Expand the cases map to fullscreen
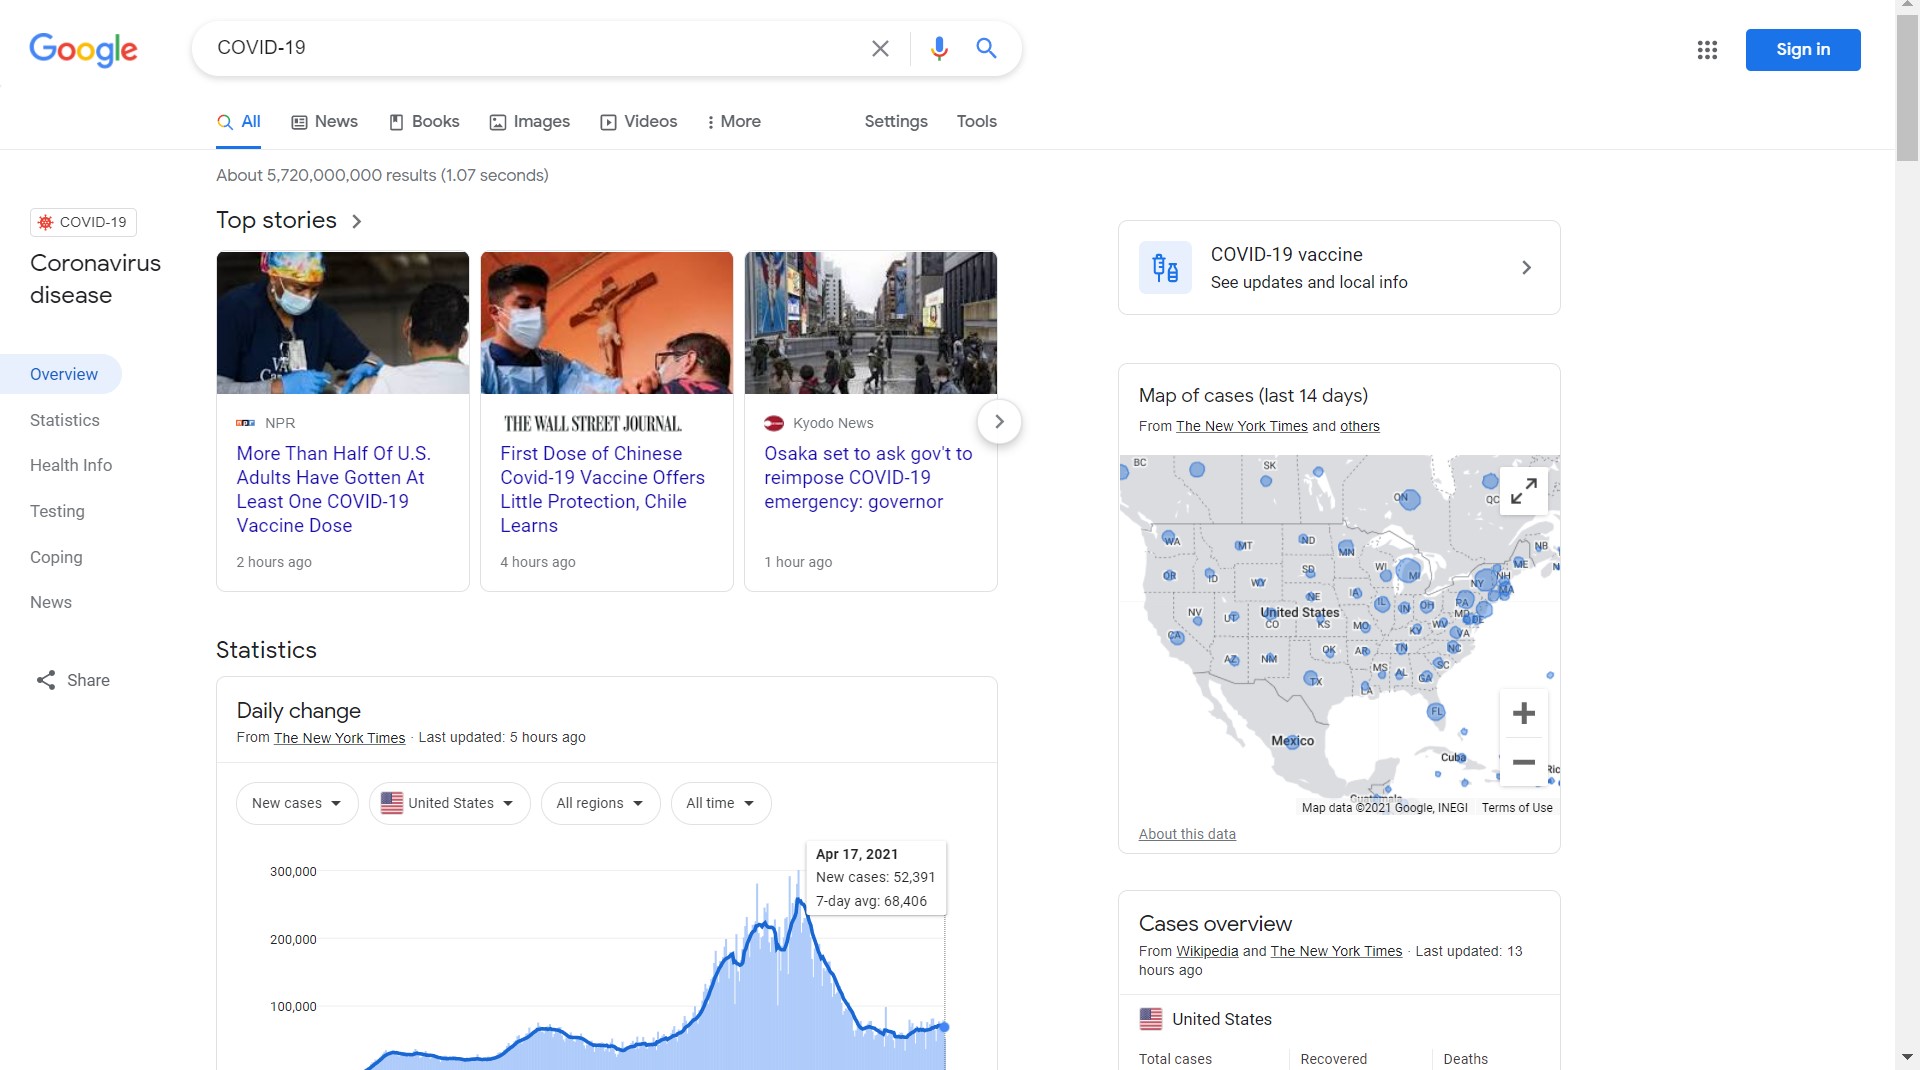The width and height of the screenshot is (1920, 1070). pos(1524,491)
